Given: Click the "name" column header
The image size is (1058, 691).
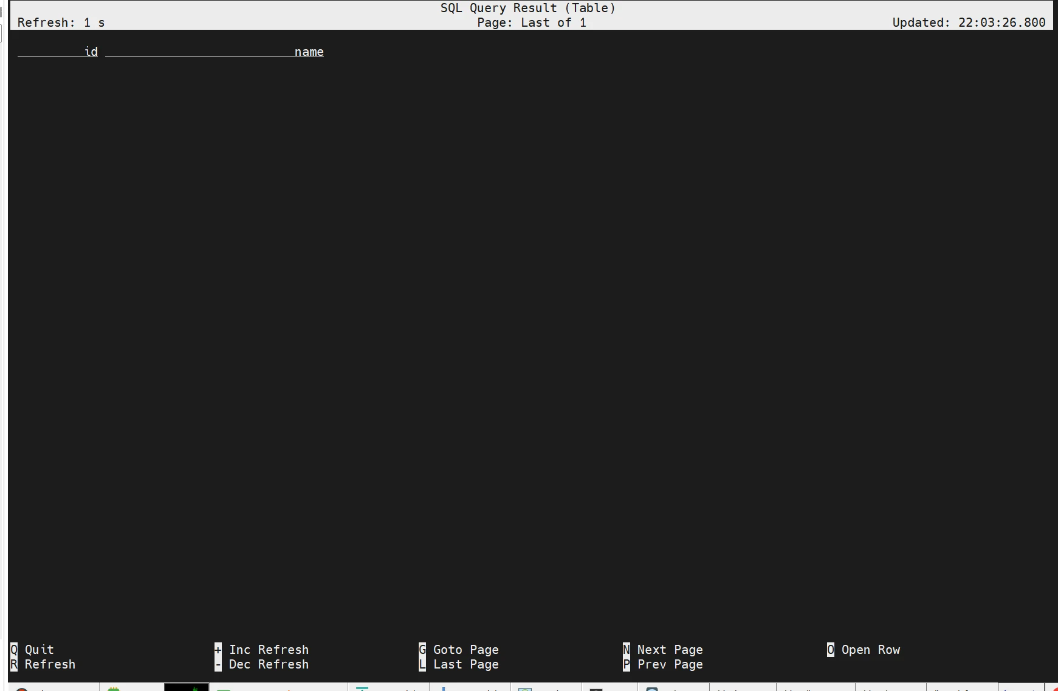Looking at the screenshot, I should point(308,52).
